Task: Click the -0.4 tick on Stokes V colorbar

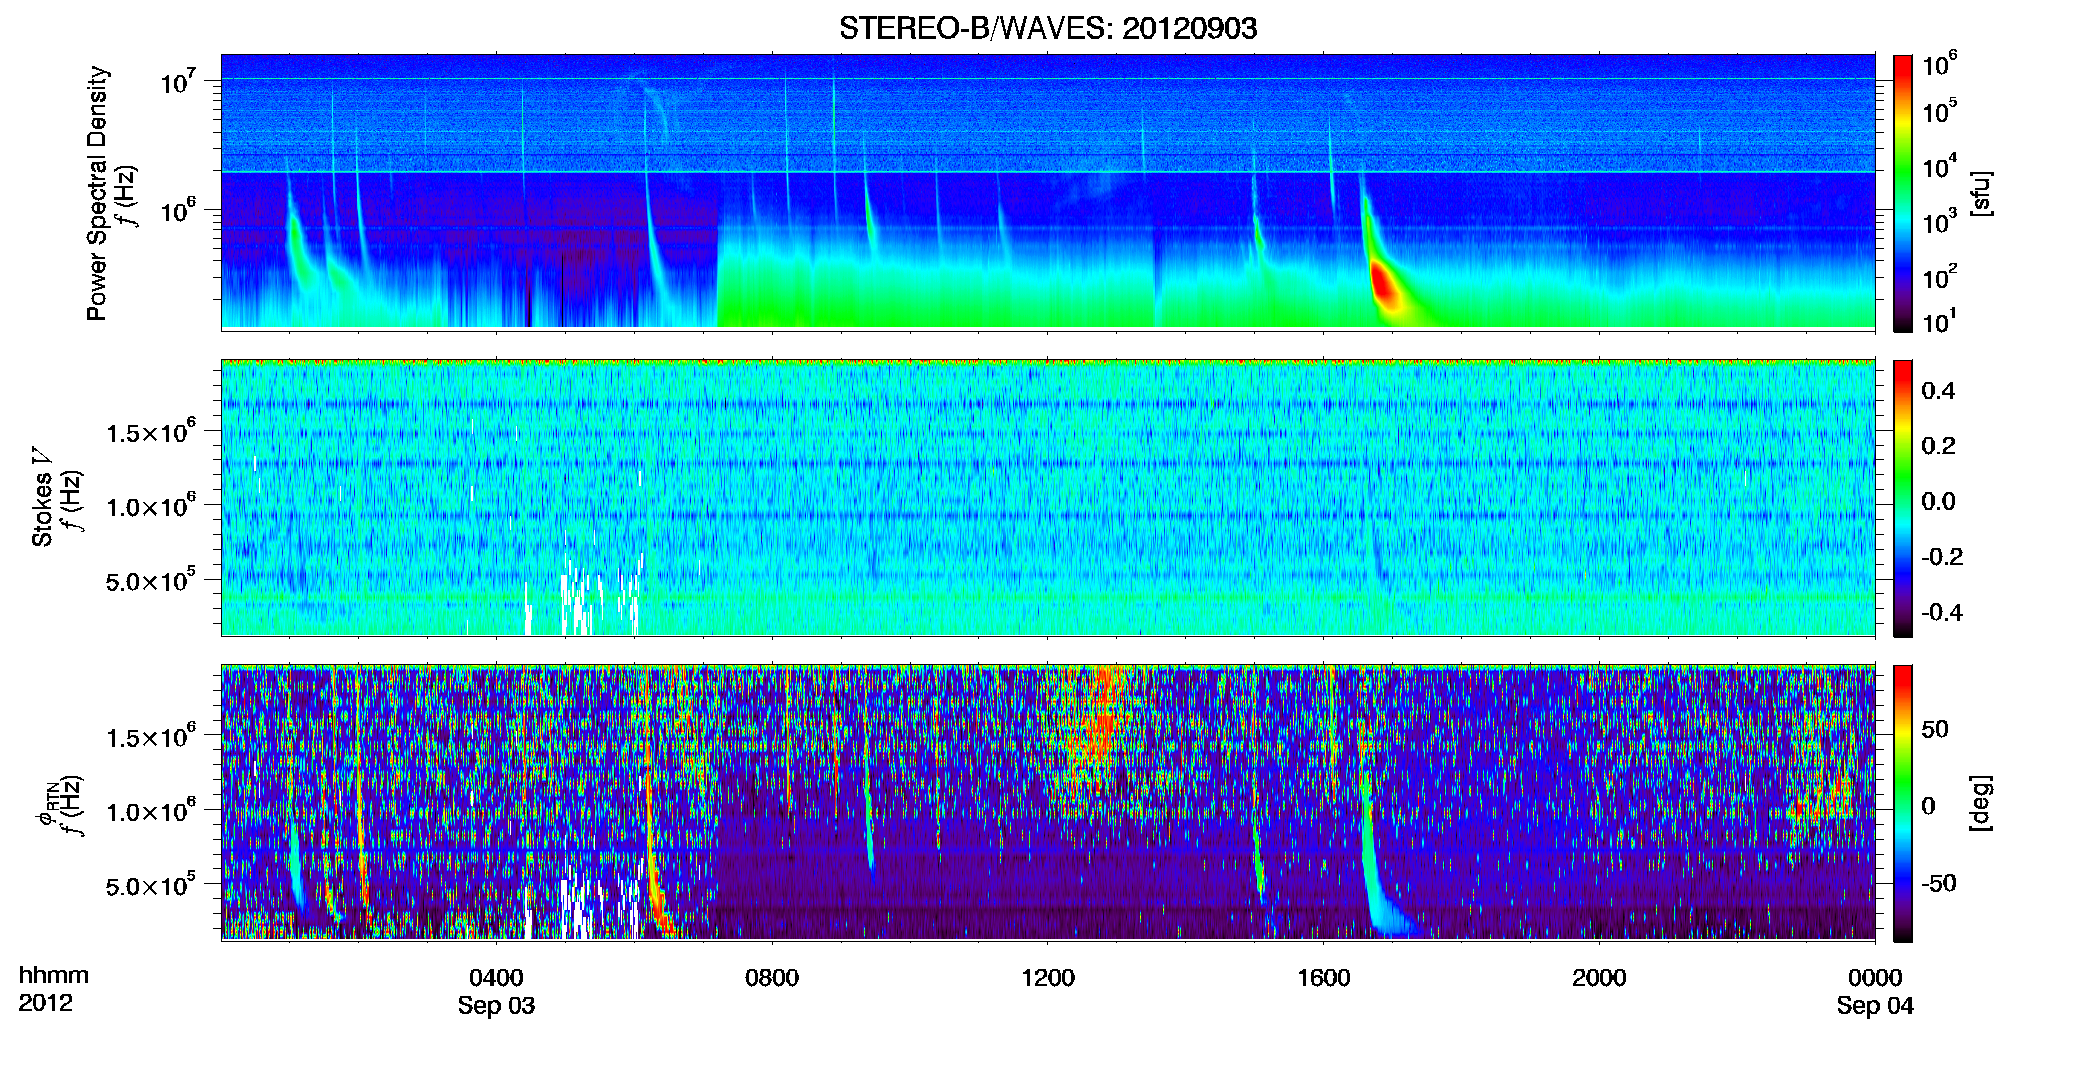Action: click(1941, 612)
